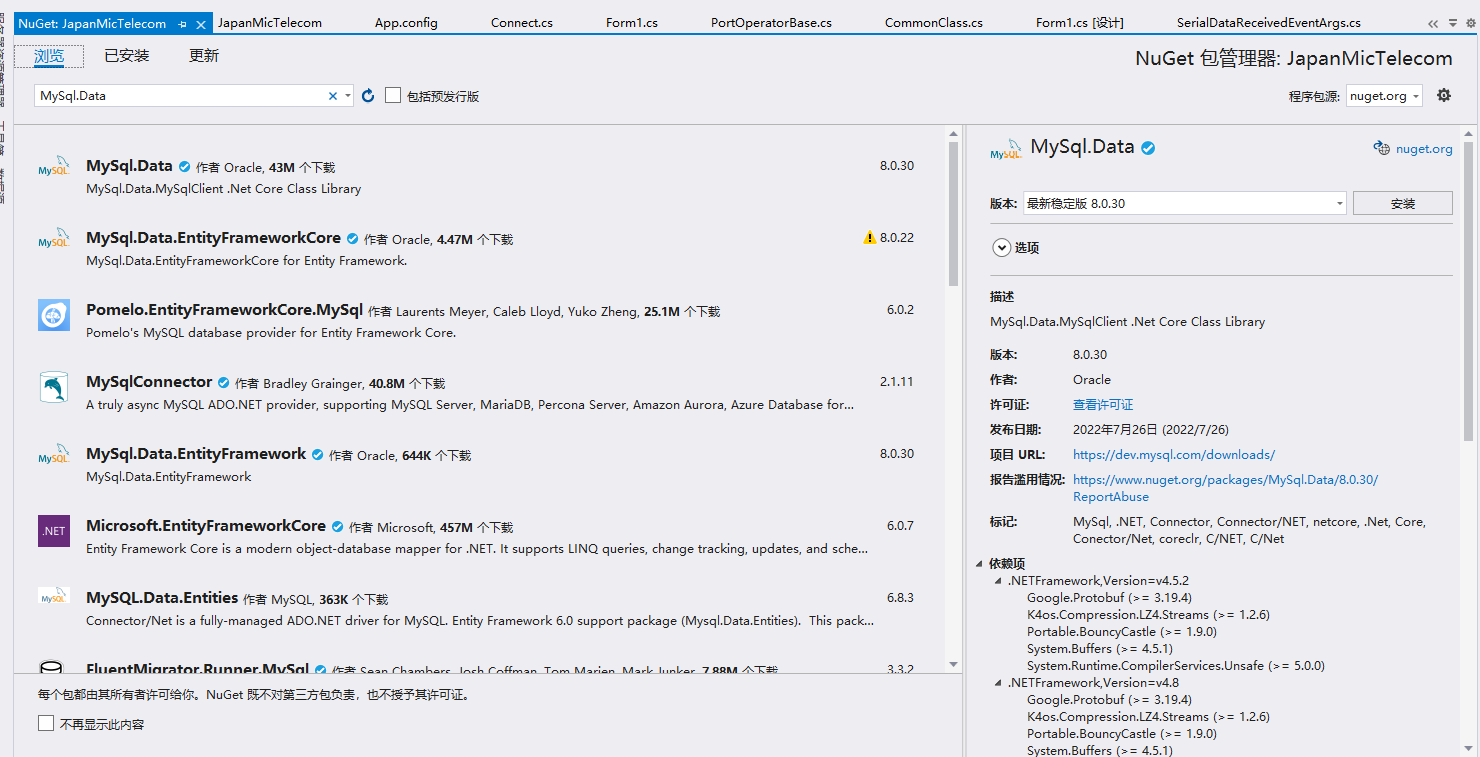Switch to the 已安装 tab
Image resolution: width=1480 pixels, height=757 pixels.
pyautogui.click(x=127, y=56)
